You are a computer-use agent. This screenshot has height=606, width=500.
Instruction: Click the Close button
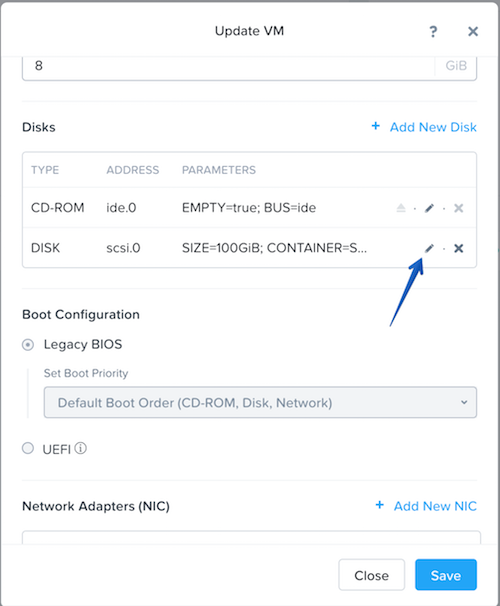371,575
